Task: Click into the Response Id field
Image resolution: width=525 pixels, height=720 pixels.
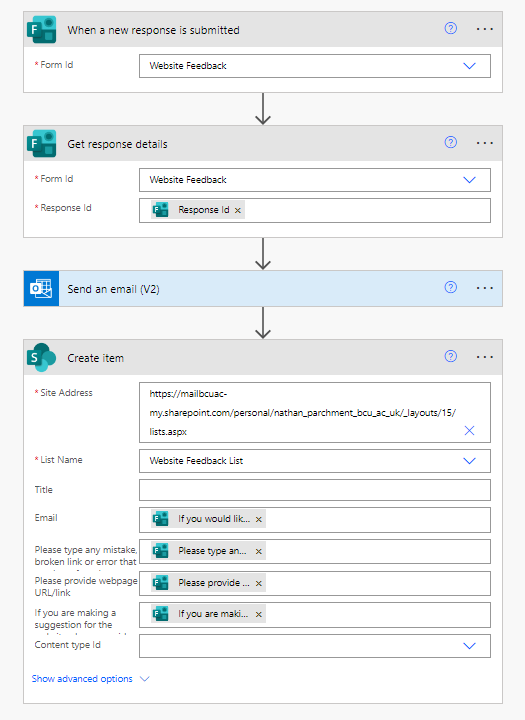Action: pyautogui.click(x=315, y=210)
